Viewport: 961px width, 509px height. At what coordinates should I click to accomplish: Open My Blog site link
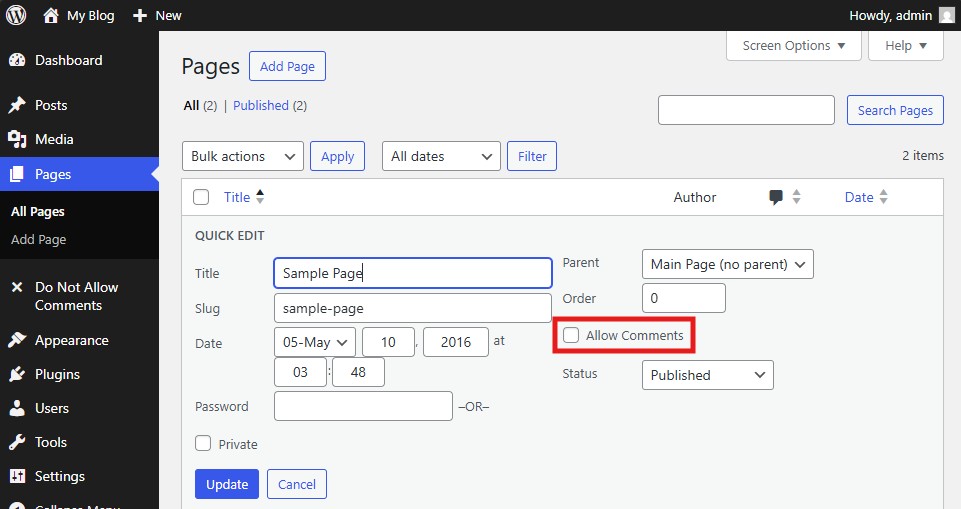[x=90, y=16]
